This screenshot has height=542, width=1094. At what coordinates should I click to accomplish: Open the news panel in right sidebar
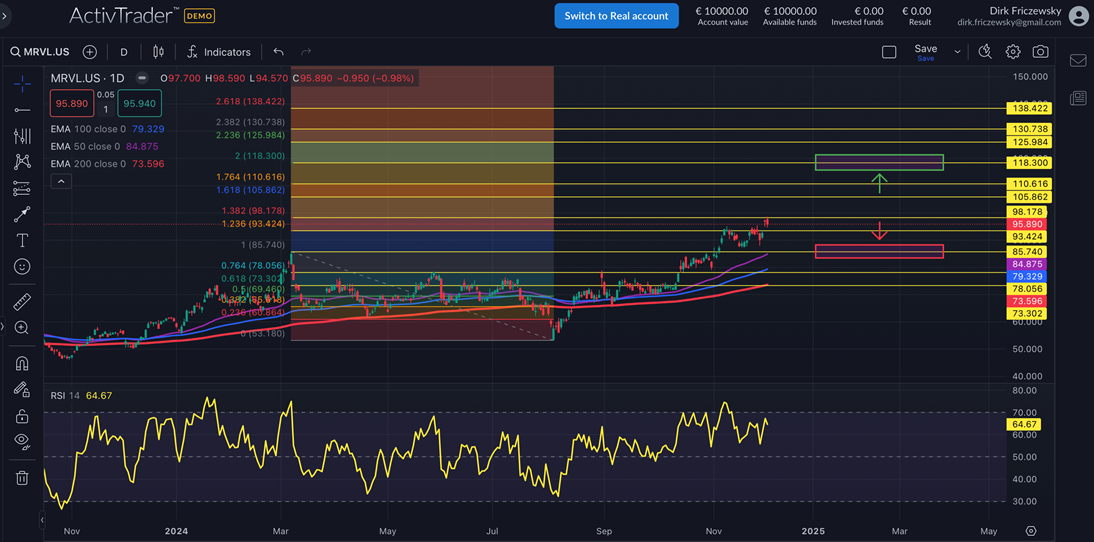point(1078,98)
